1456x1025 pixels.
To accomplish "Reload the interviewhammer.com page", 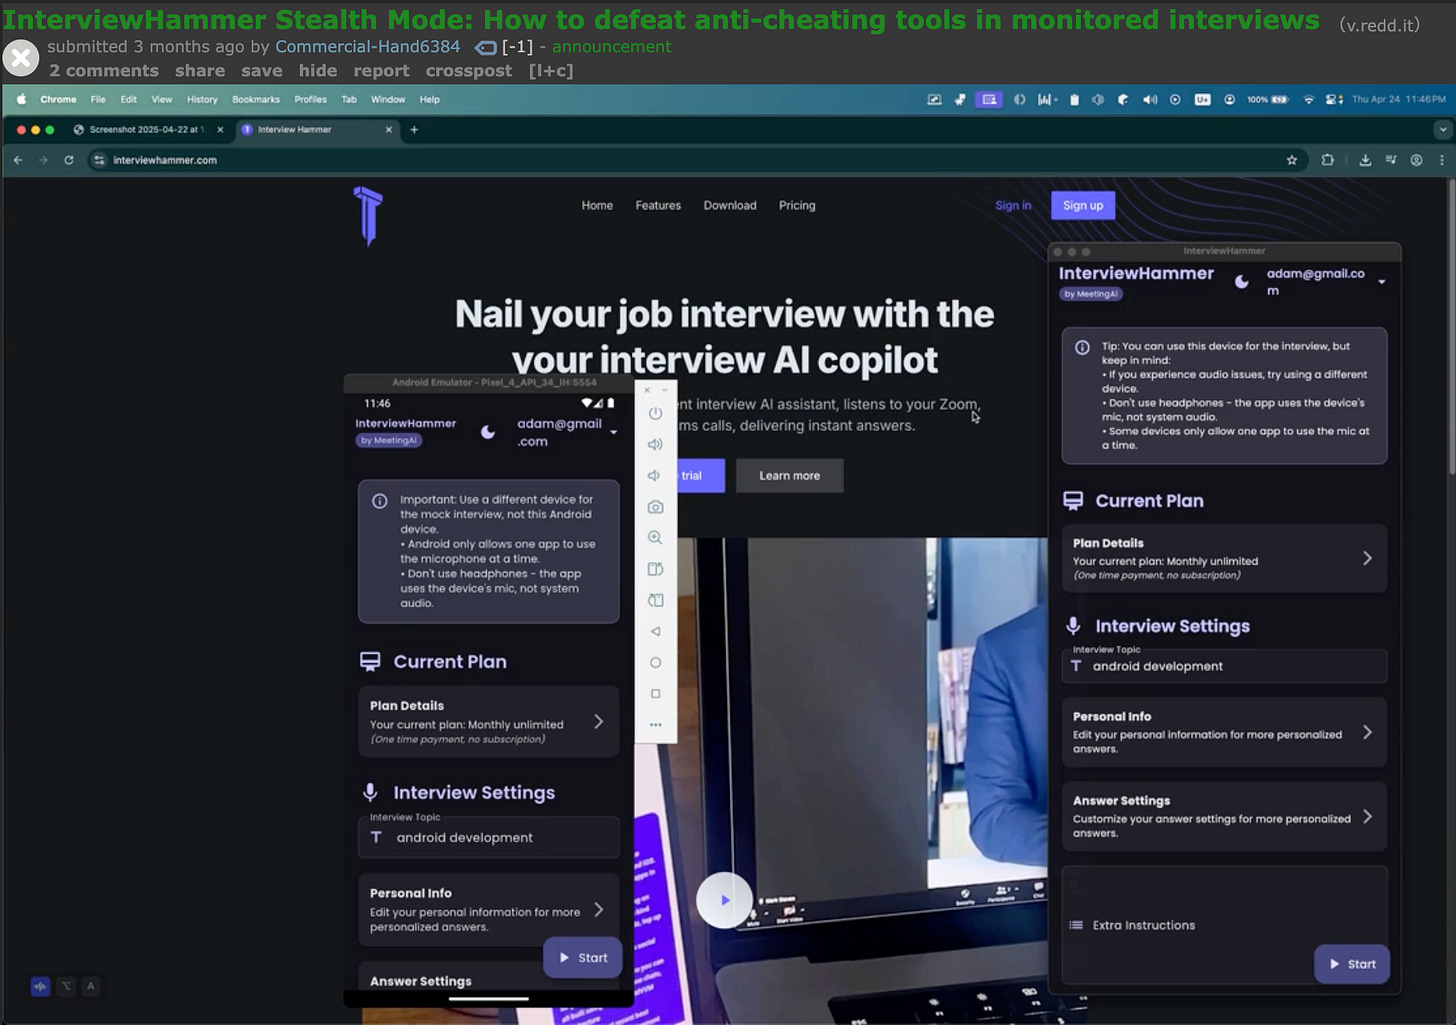I will 69,160.
